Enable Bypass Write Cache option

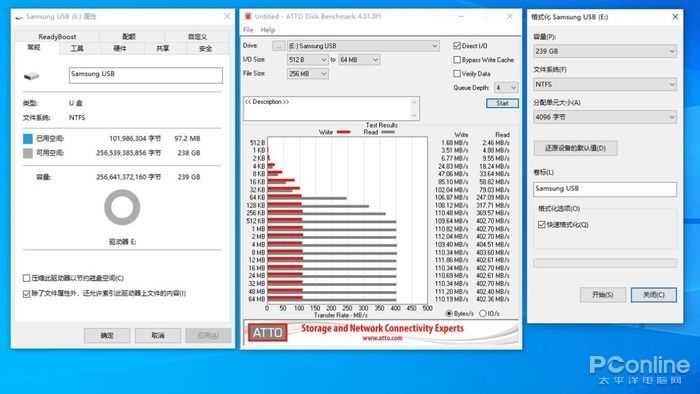(457, 60)
